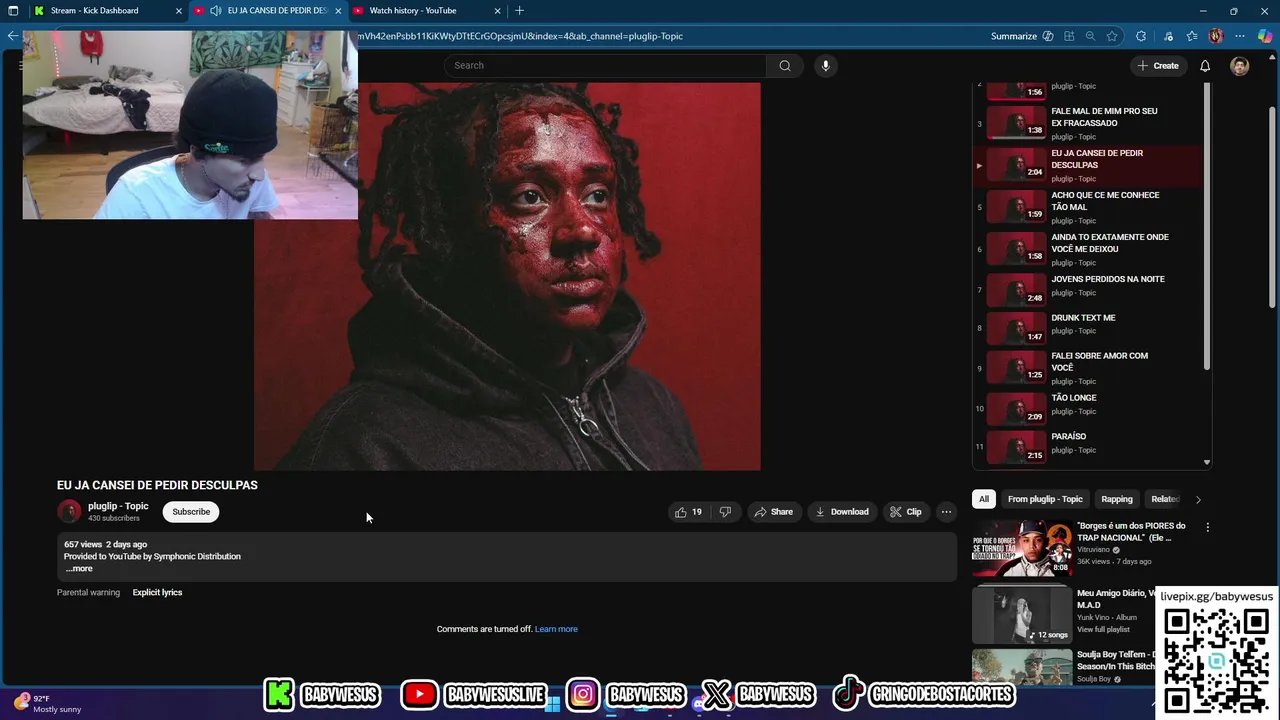
Task: Click the browser address bar URL
Action: coord(520,36)
